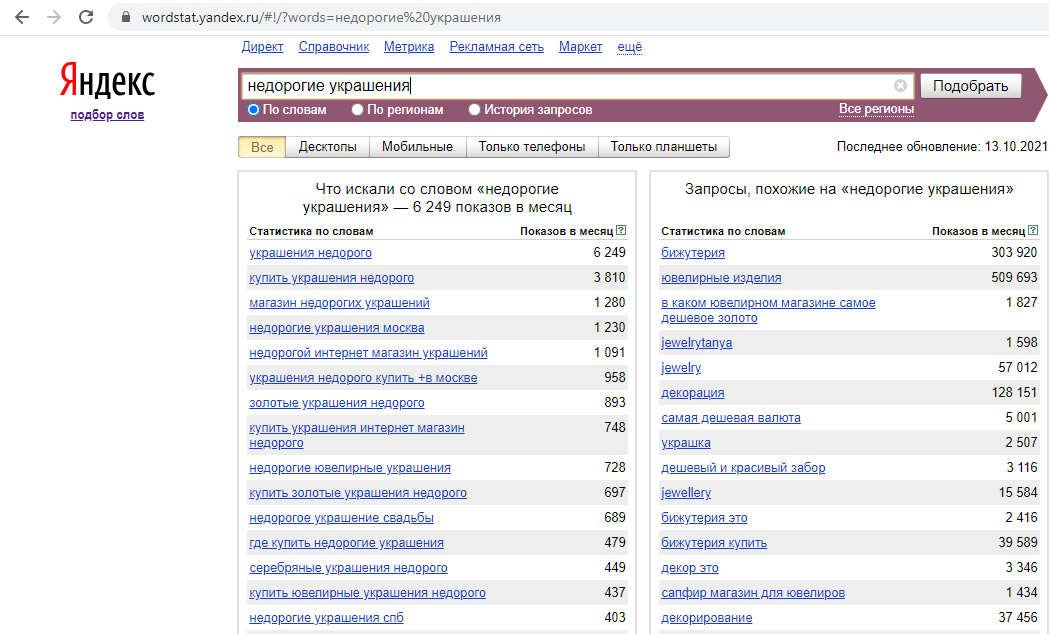
Task: Switch to the 'Все' devices tab
Action: [x=262, y=147]
